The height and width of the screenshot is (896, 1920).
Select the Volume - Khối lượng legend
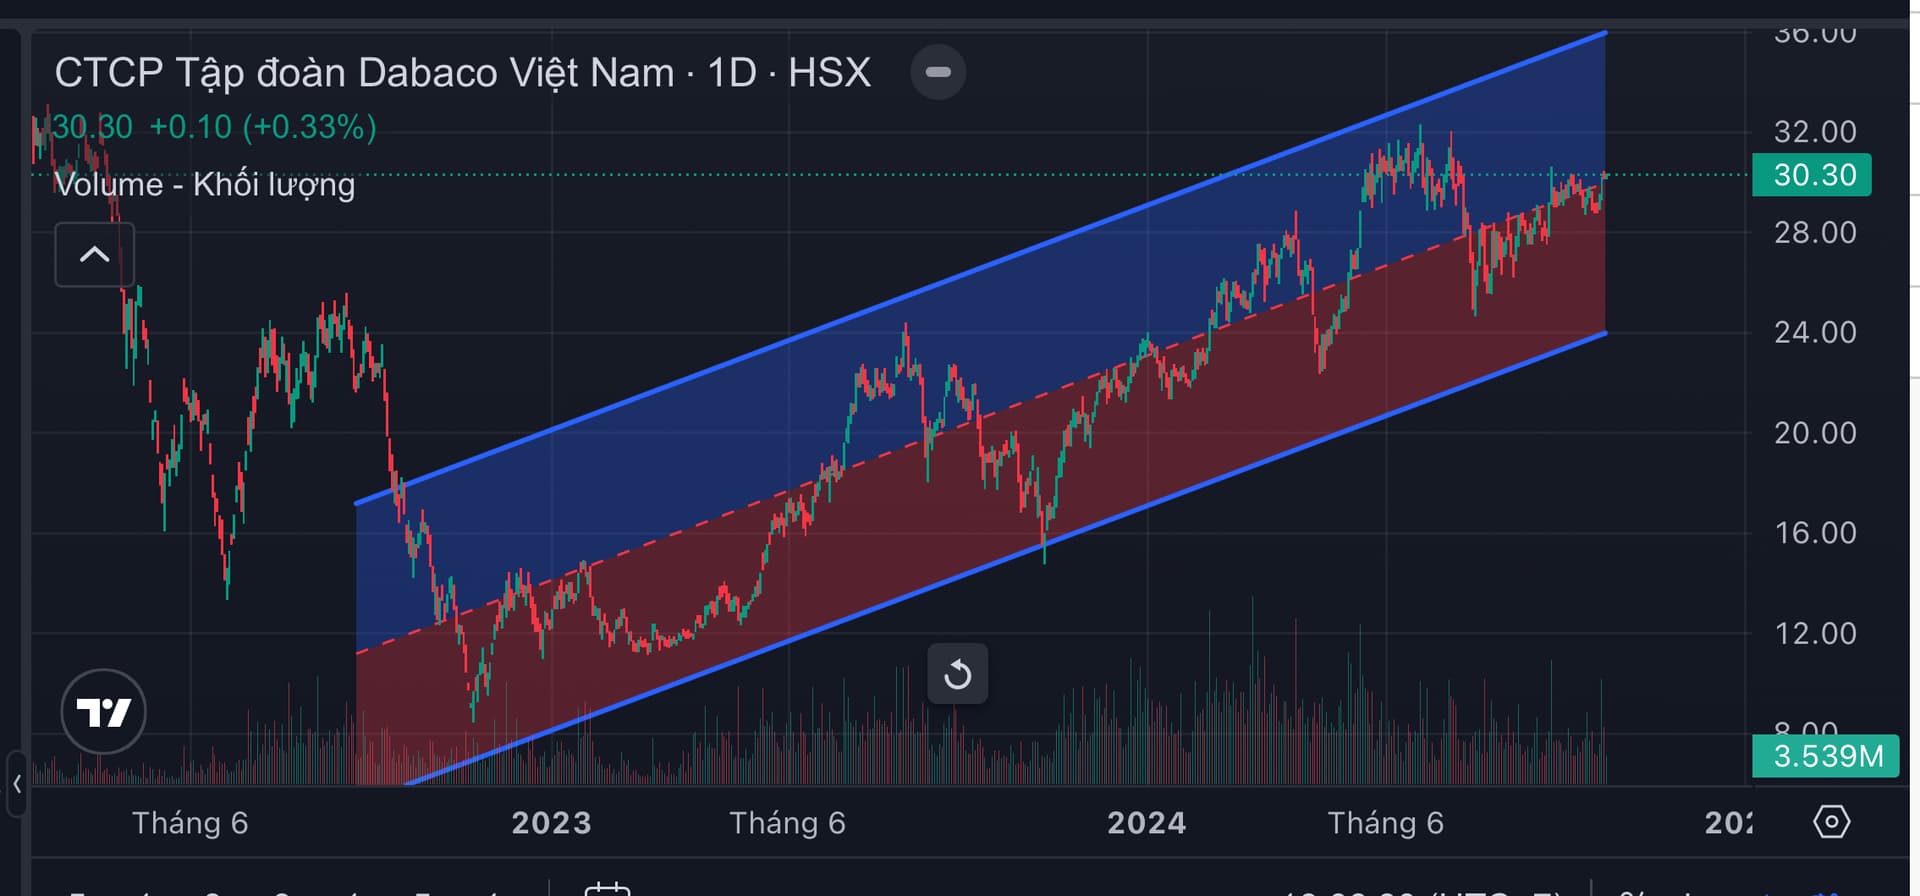pos(204,185)
